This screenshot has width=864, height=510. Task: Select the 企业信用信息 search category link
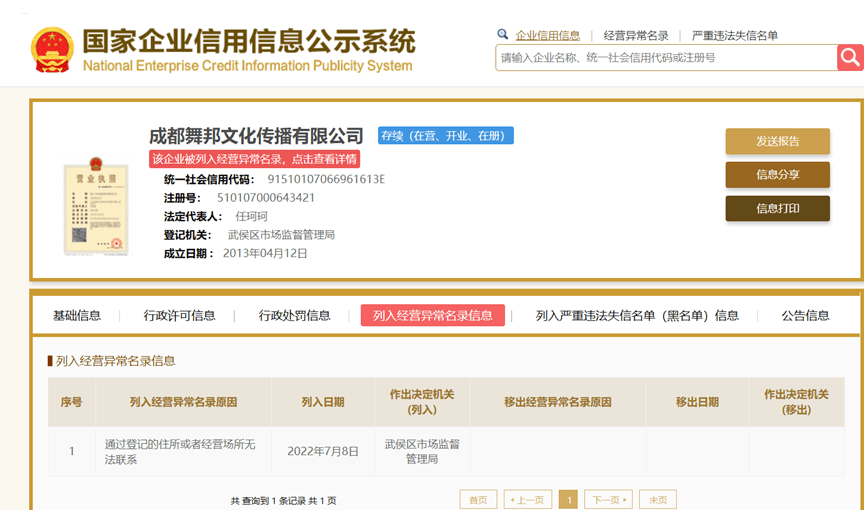(x=548, y=36)
